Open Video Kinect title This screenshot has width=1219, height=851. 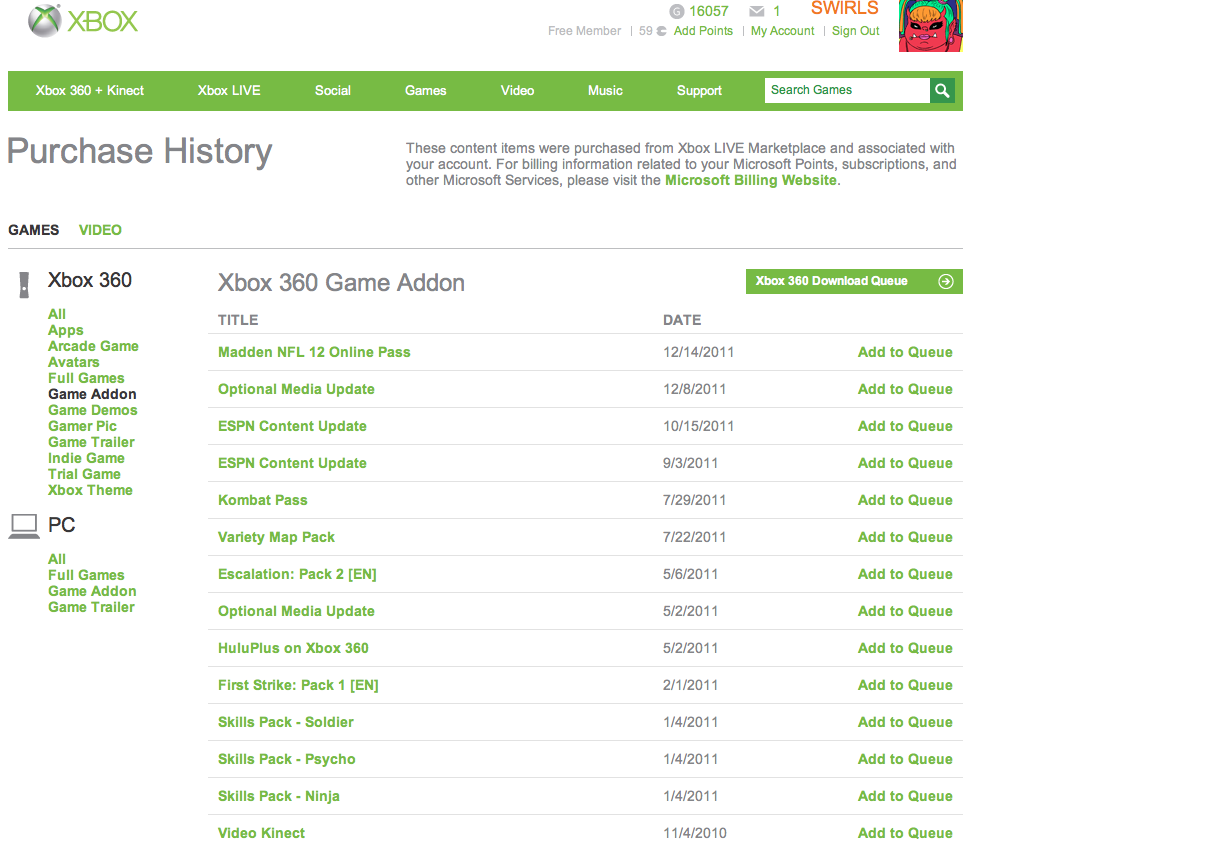[262, 833]
